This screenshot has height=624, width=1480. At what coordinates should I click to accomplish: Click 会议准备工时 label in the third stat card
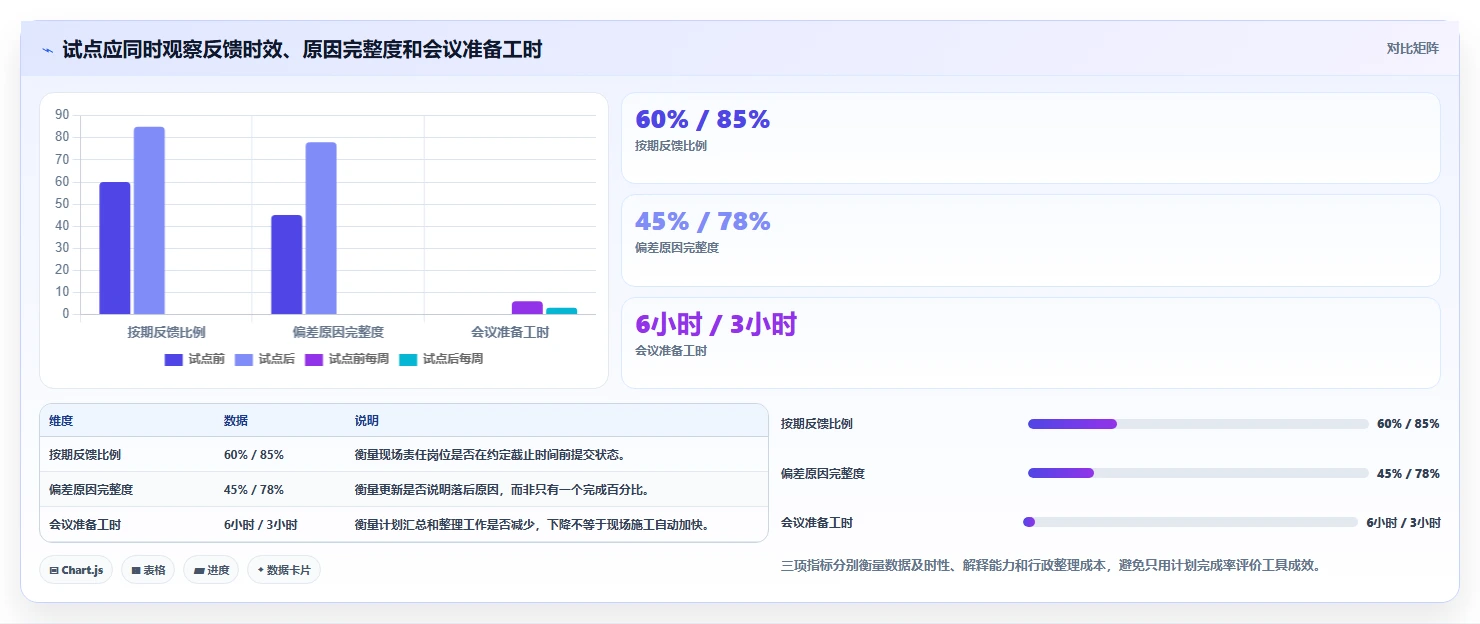tap(671, 351)
